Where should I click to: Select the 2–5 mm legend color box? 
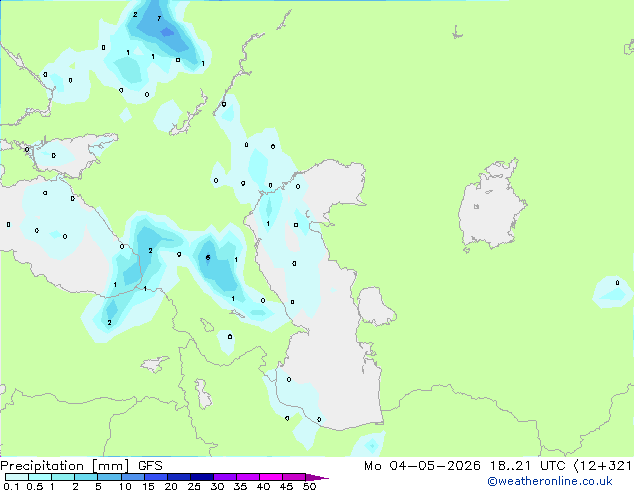click(86, 477)
